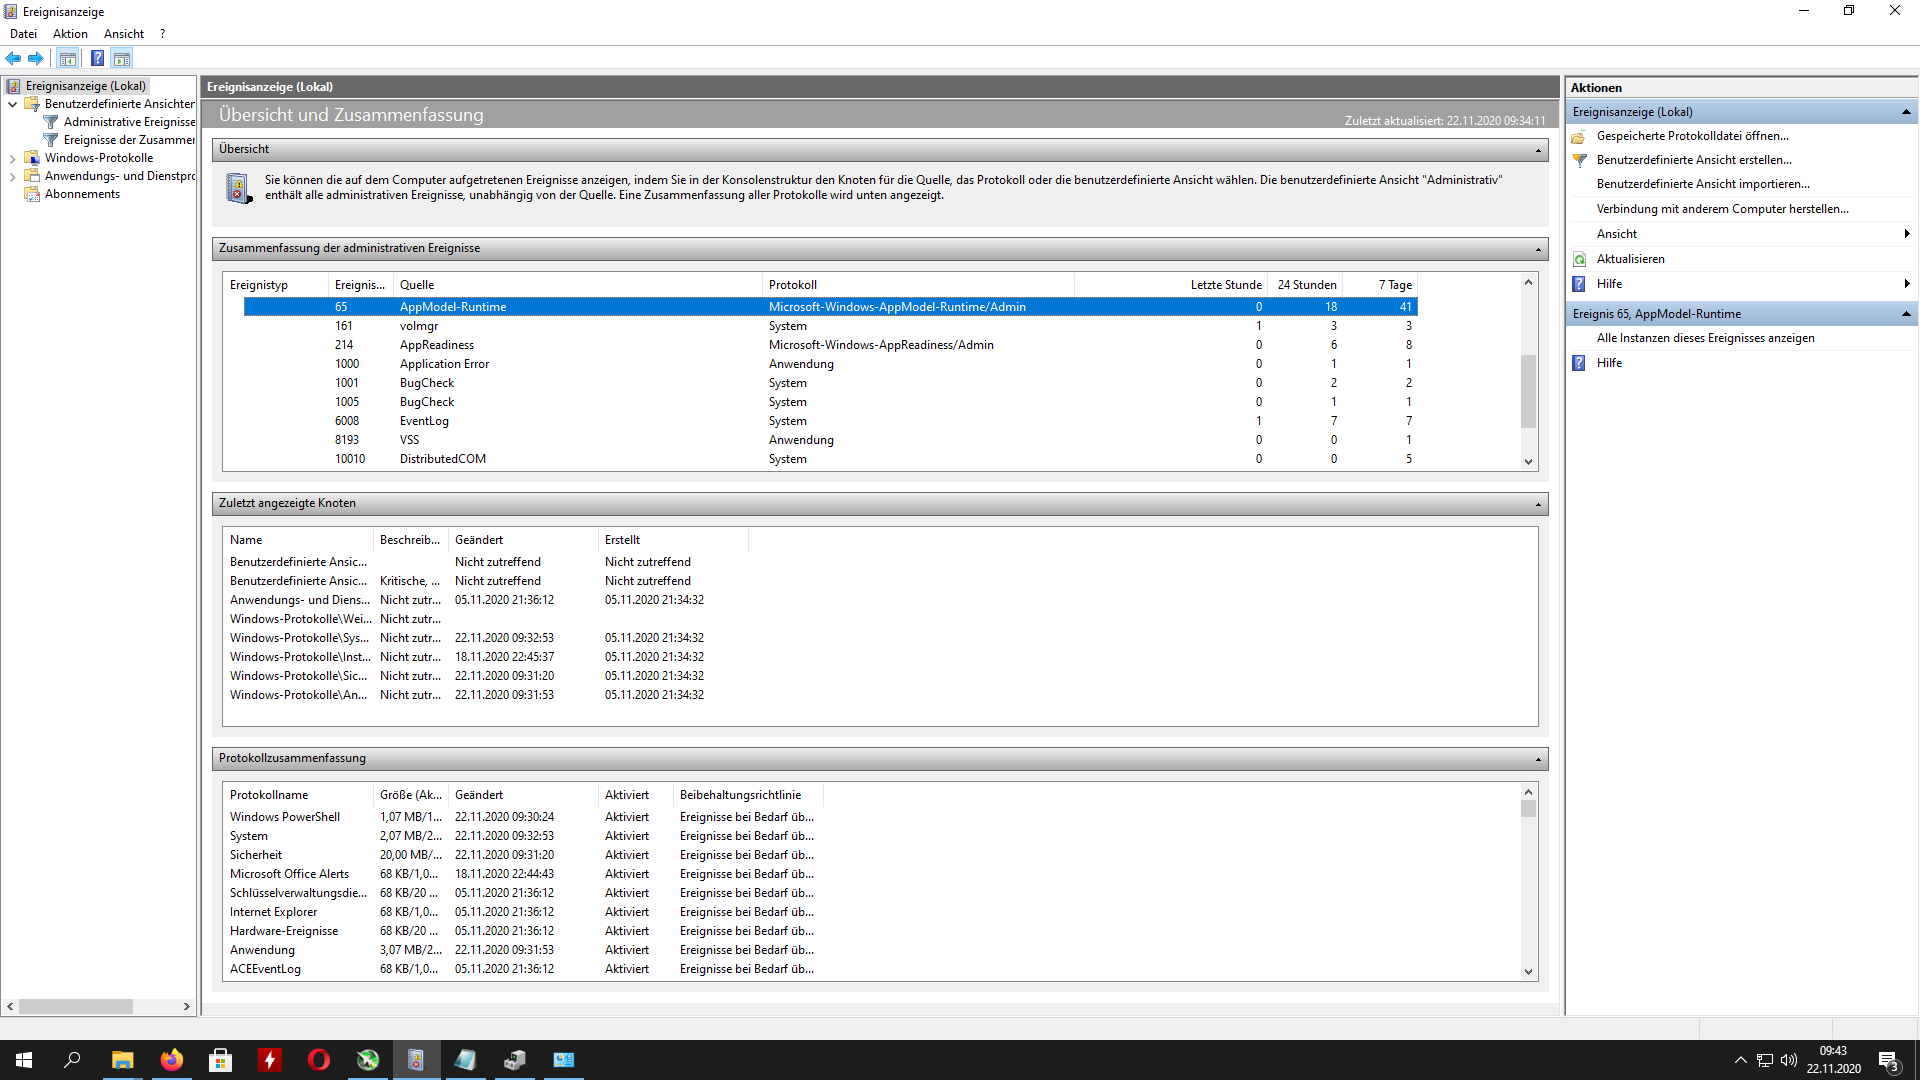The image size is (1920, 1080).
Task: Open the Aktion menu
Action: click(x=70, y=34)
